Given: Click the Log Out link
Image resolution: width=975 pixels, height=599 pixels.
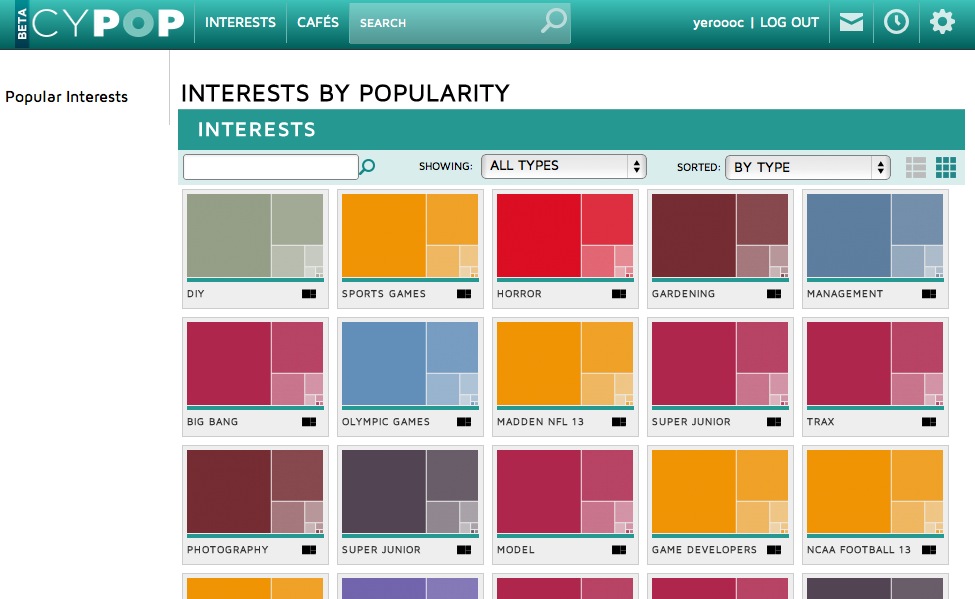Looking at the screenshot, I should point(789,22).
